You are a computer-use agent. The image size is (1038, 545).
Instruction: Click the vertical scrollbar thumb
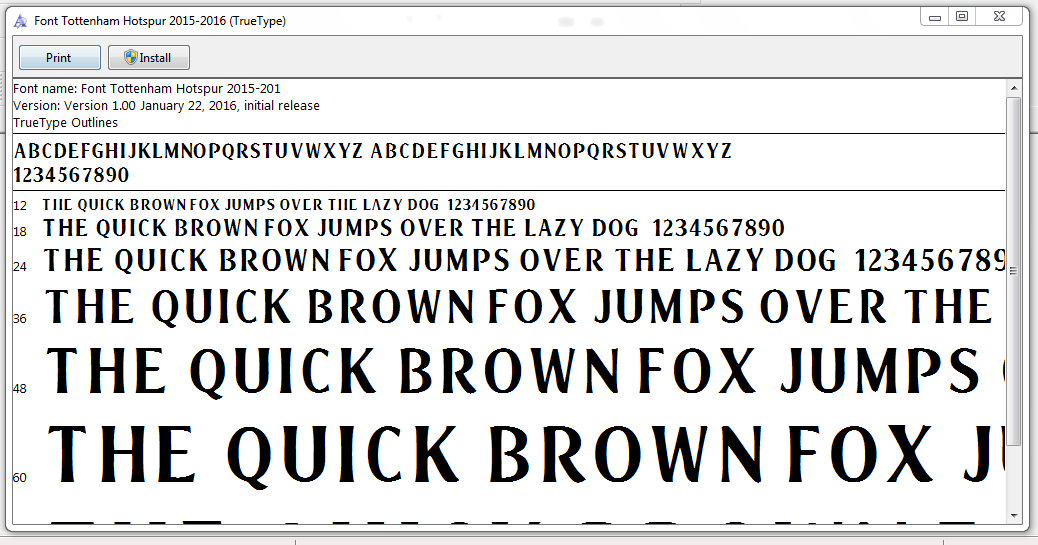tap(1014, 271)
